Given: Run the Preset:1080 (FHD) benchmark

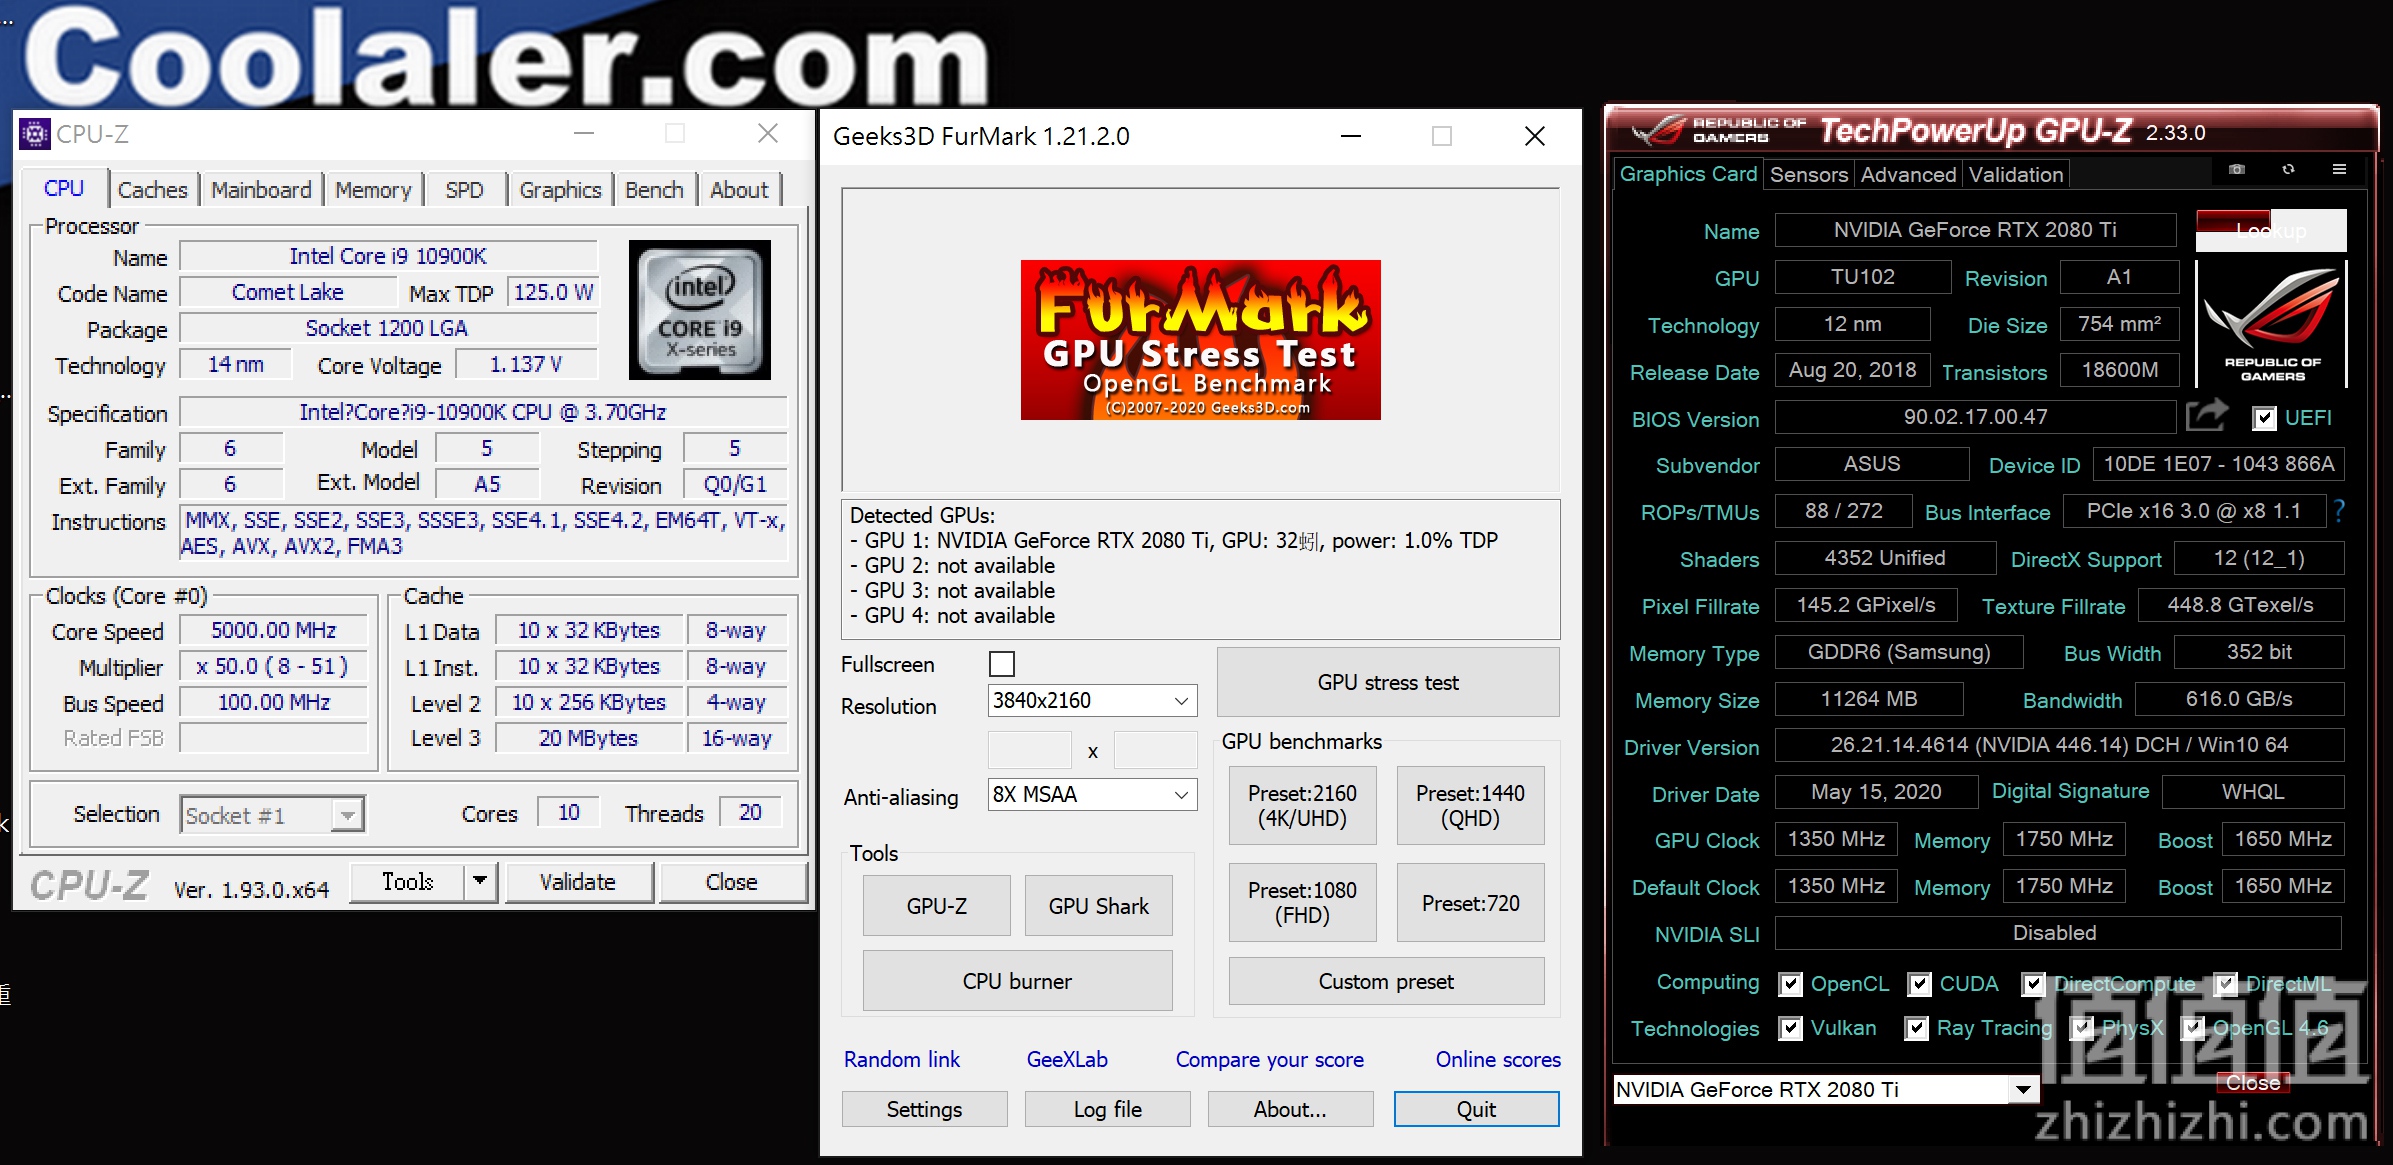Looking at the screenshot, I should [x=1302, y=902].
